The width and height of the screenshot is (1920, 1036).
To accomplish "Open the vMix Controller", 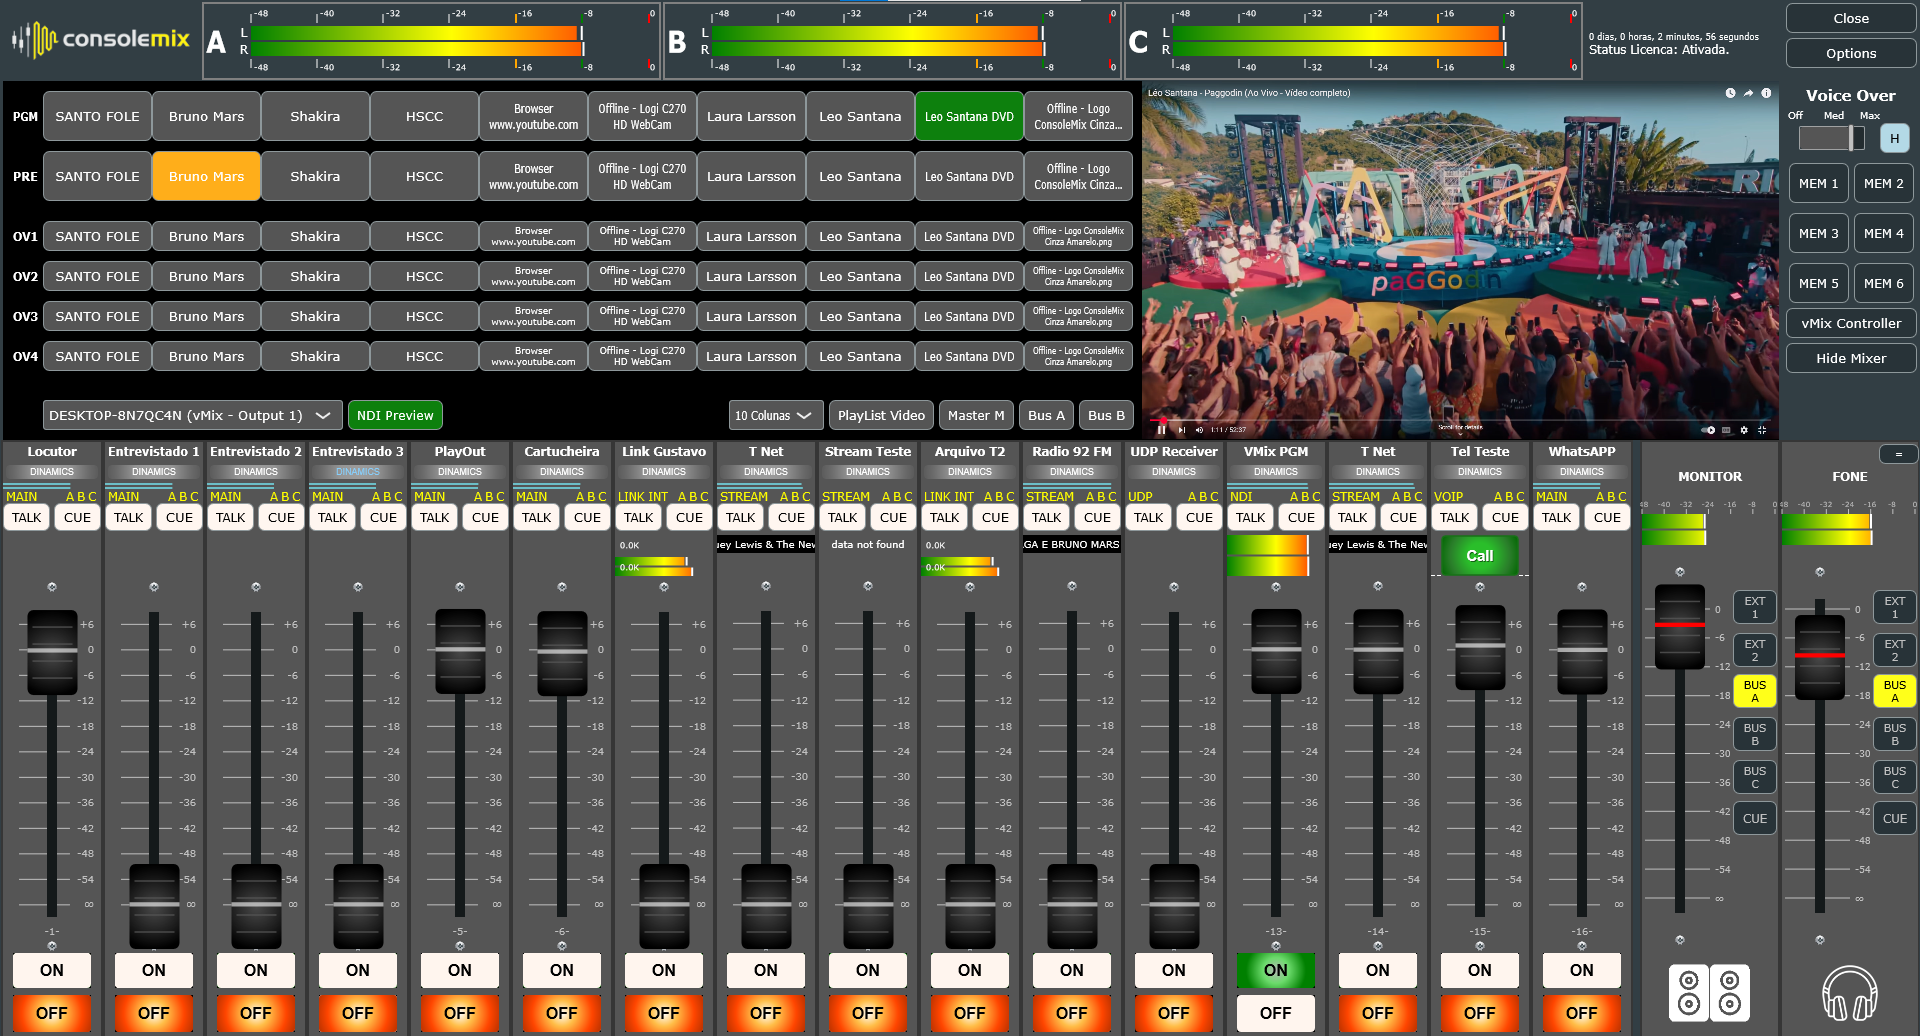I will click(x=1851, y=322).
